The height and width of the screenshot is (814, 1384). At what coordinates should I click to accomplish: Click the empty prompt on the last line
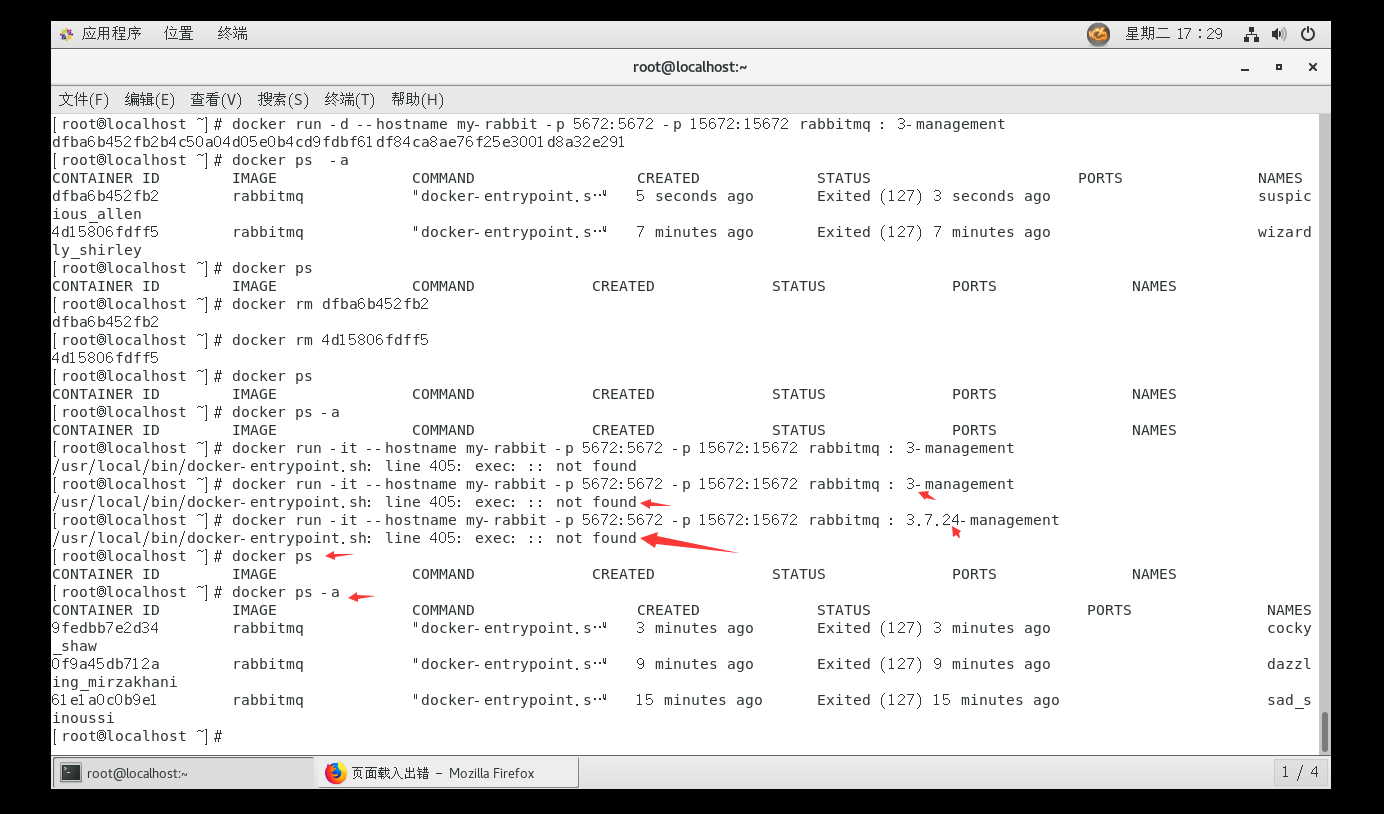point(137,736)
